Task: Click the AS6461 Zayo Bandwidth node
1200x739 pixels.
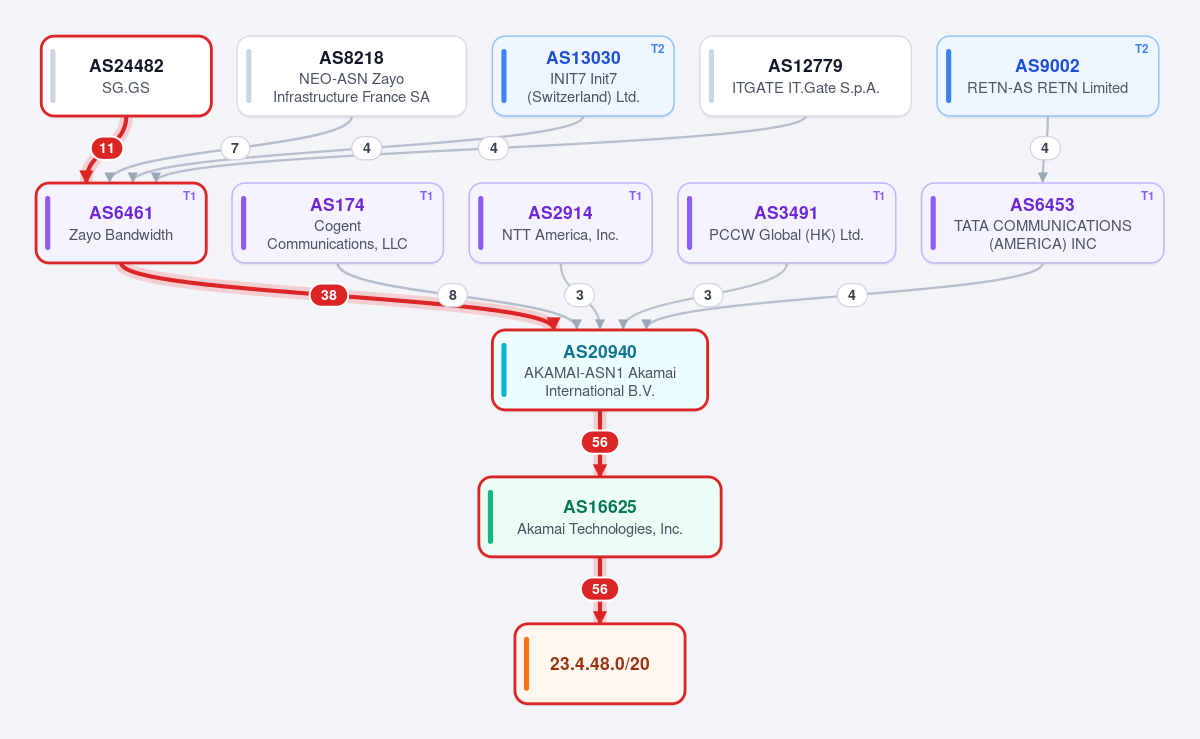Action: [x=121, y=223]
